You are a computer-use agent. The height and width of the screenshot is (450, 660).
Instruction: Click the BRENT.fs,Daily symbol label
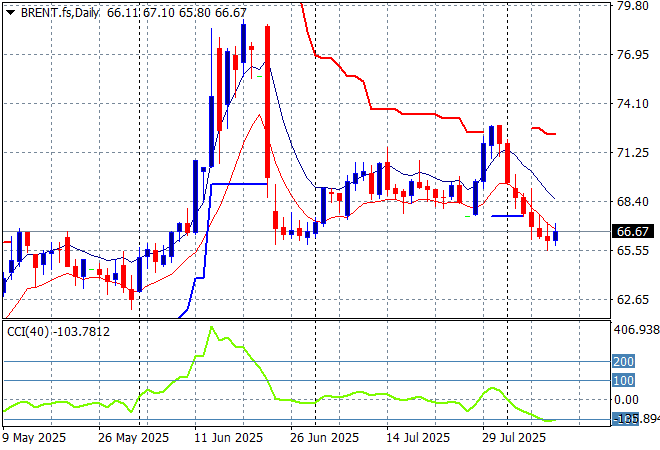[x=59, y=13]
